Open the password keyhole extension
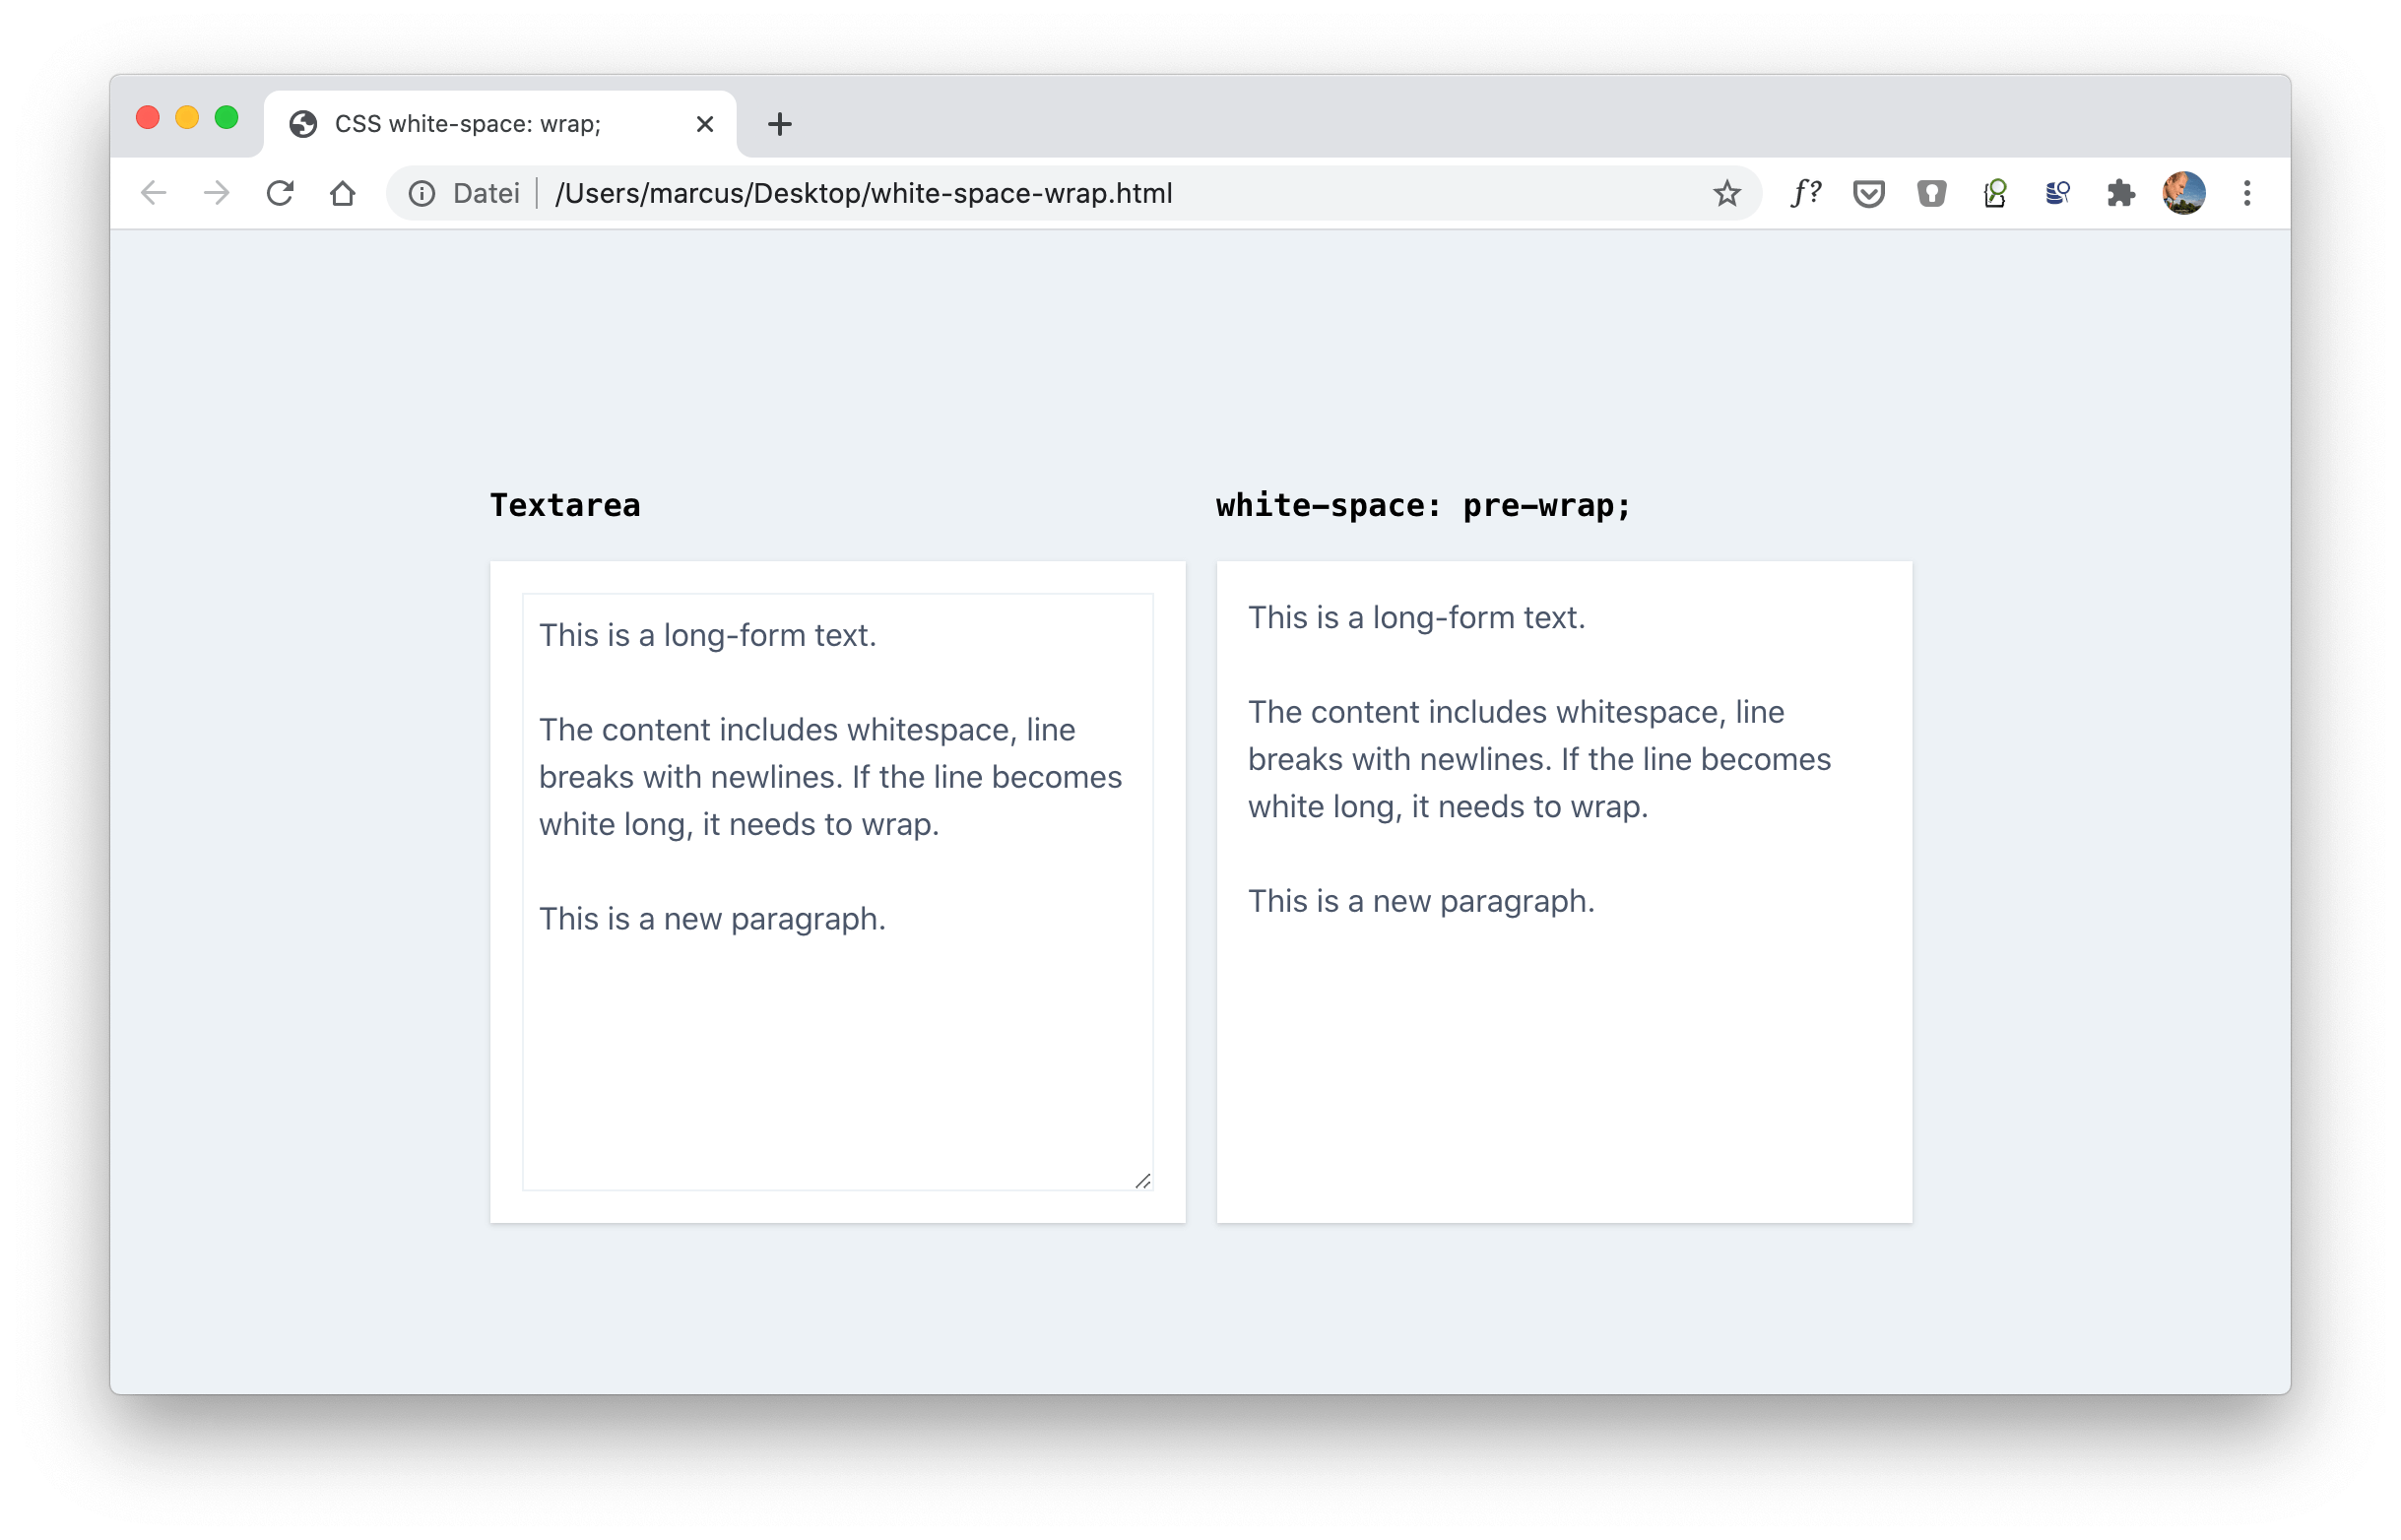The height and width of the screenshot is (1540, 2401). (1932, 193)
